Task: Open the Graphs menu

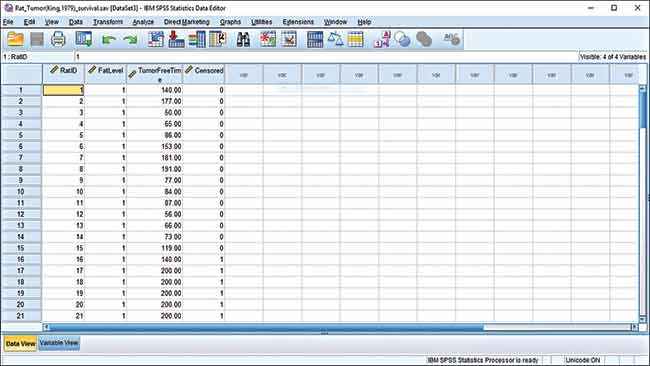Action: (x=230, y=22)
